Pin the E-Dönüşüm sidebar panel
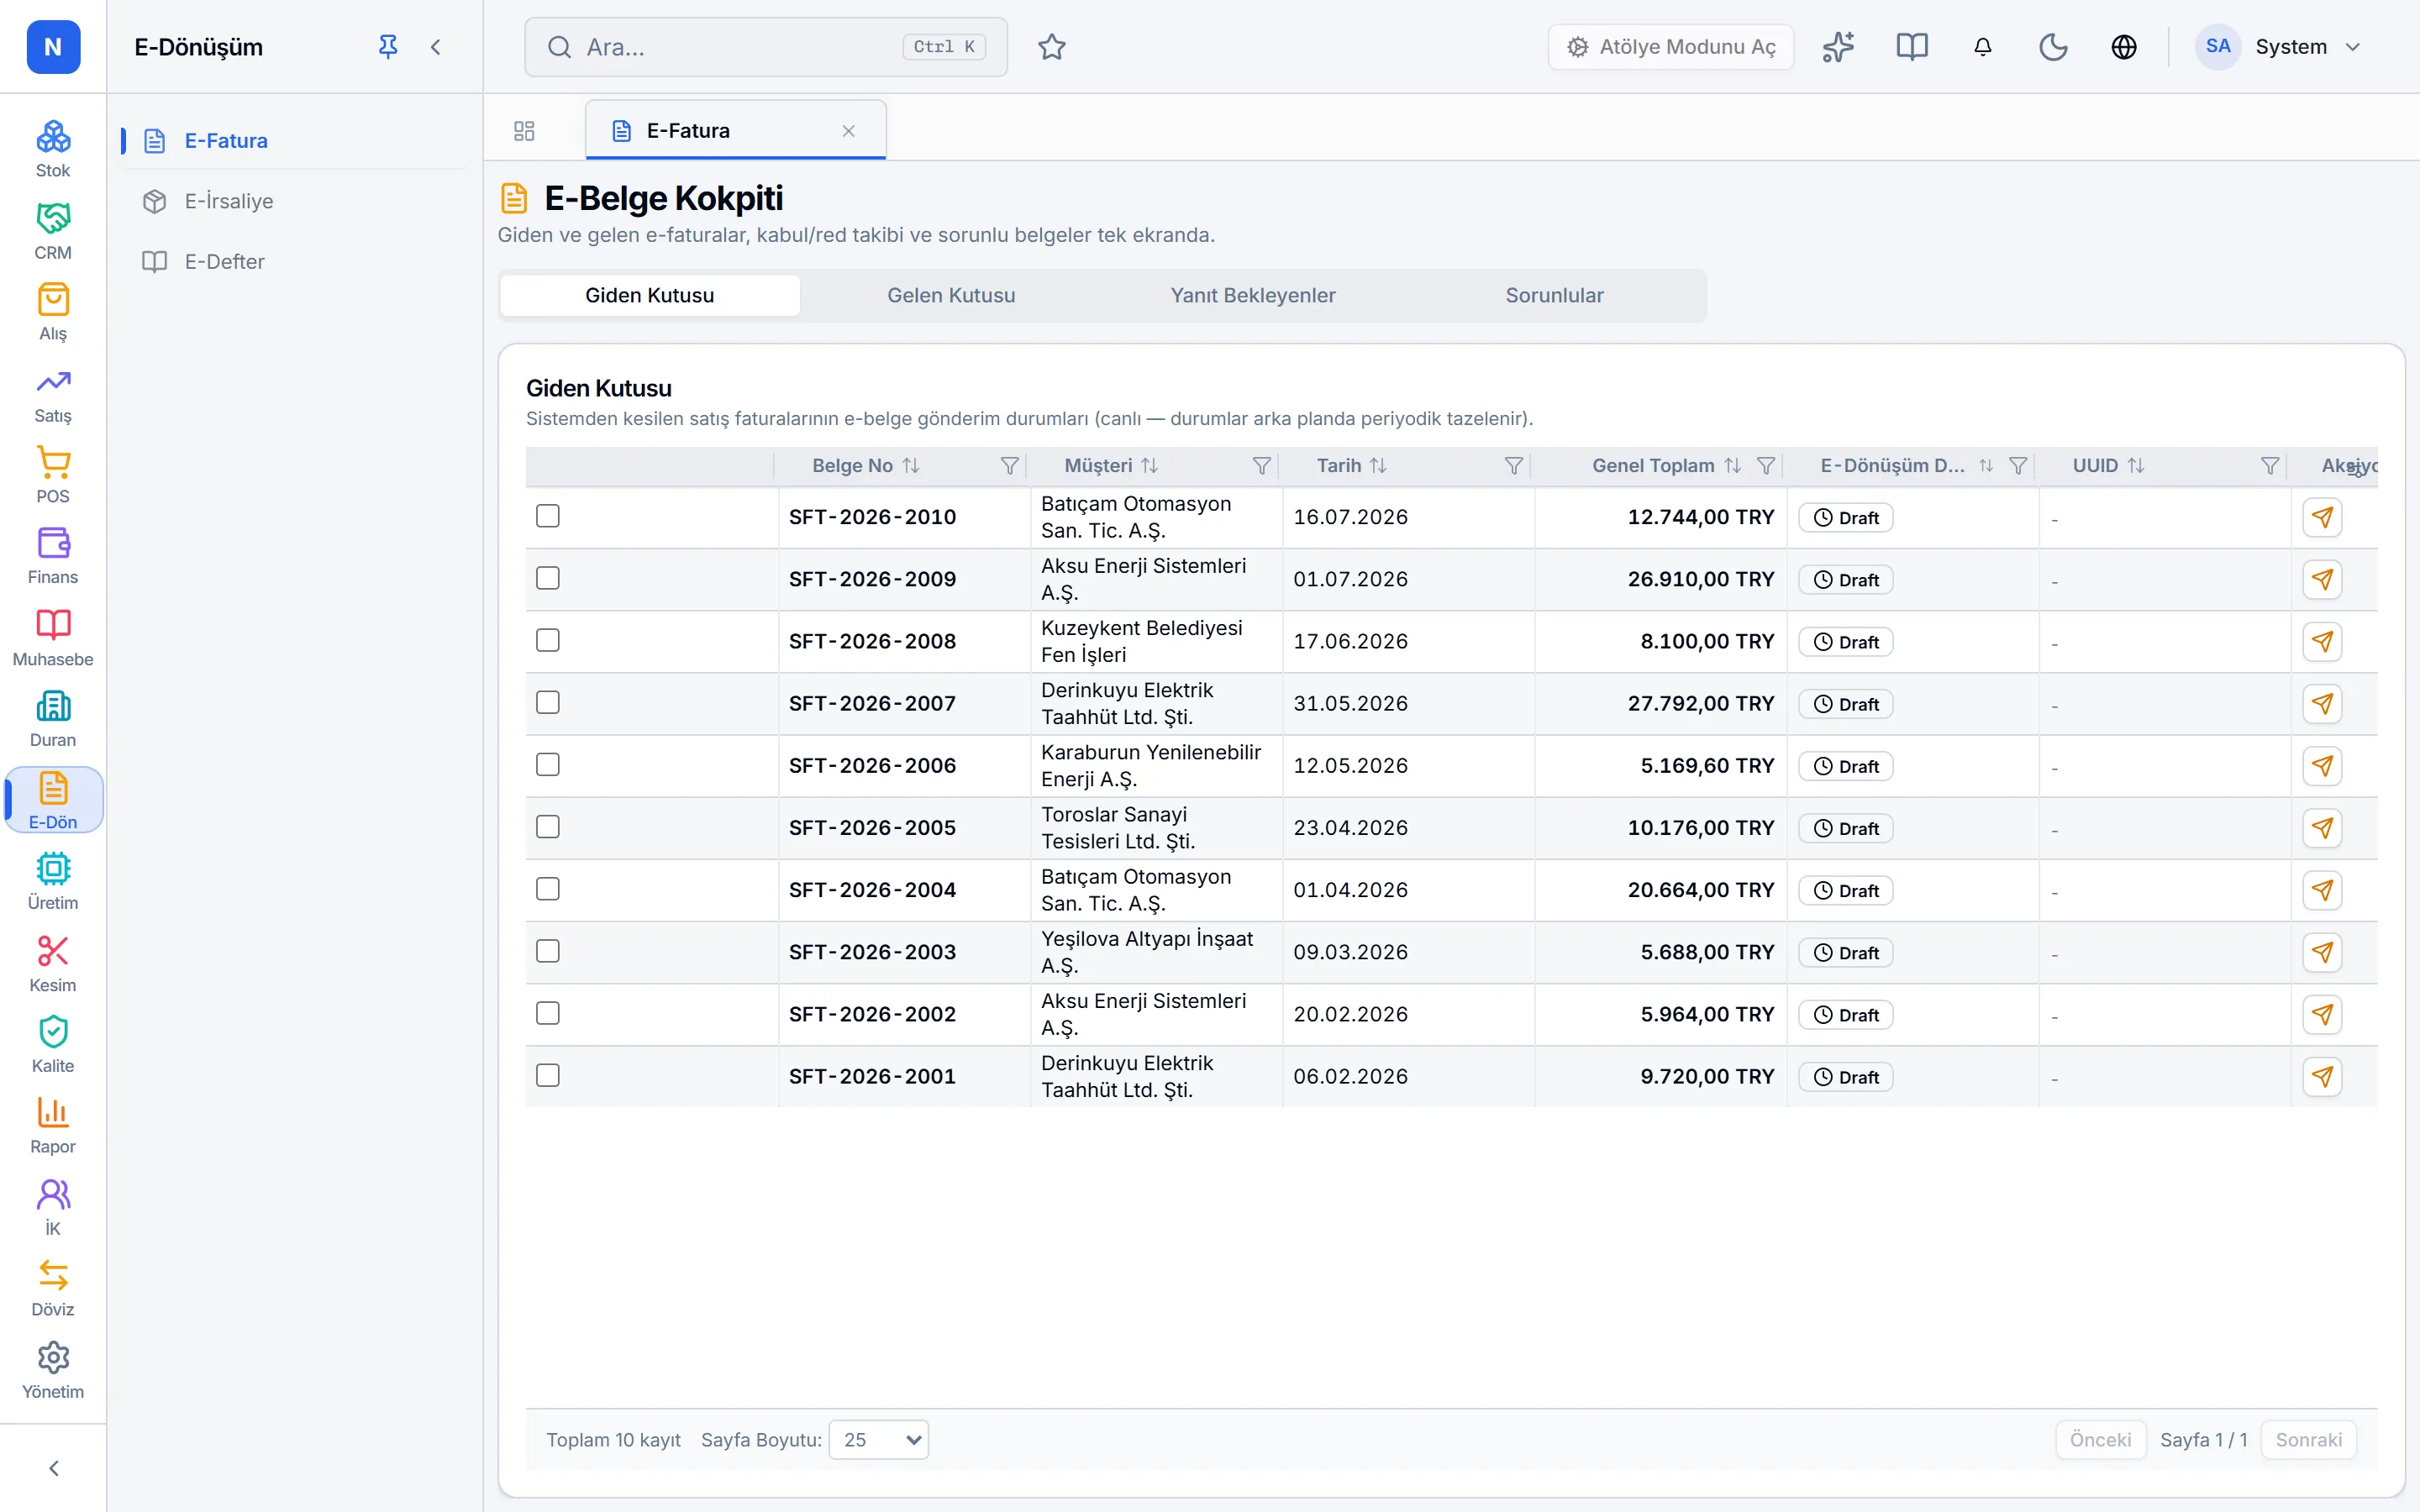Image resolution: width=2420 pixels, height=1512 pixels. coord(388,47)
